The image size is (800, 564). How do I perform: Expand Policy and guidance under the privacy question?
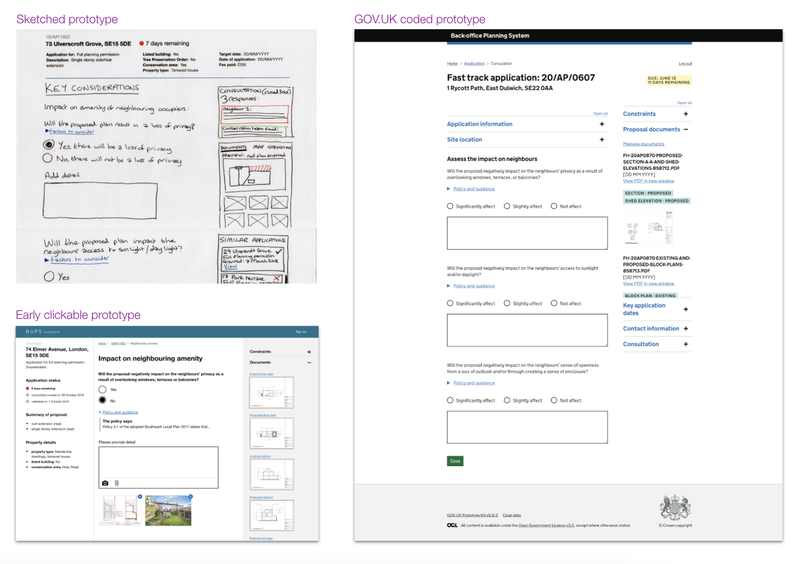pyautogui.click(x=474, y=189)
